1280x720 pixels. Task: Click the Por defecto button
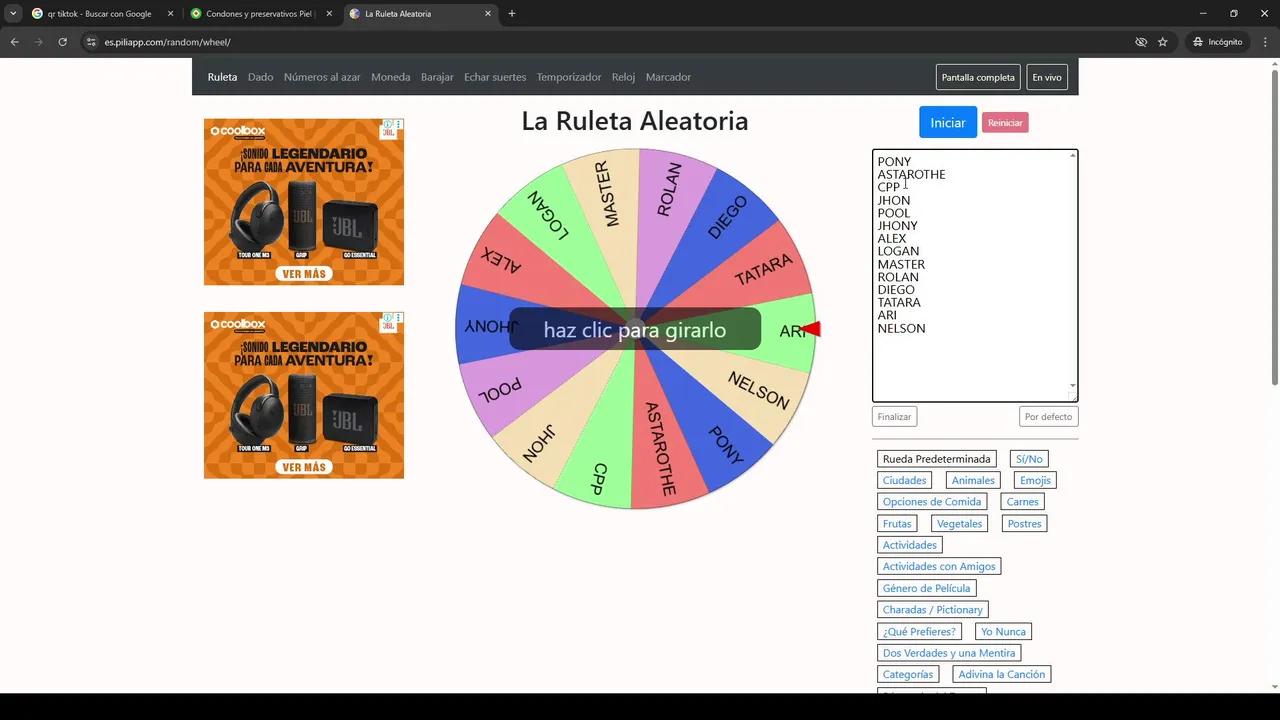[x=1049, y=417]
